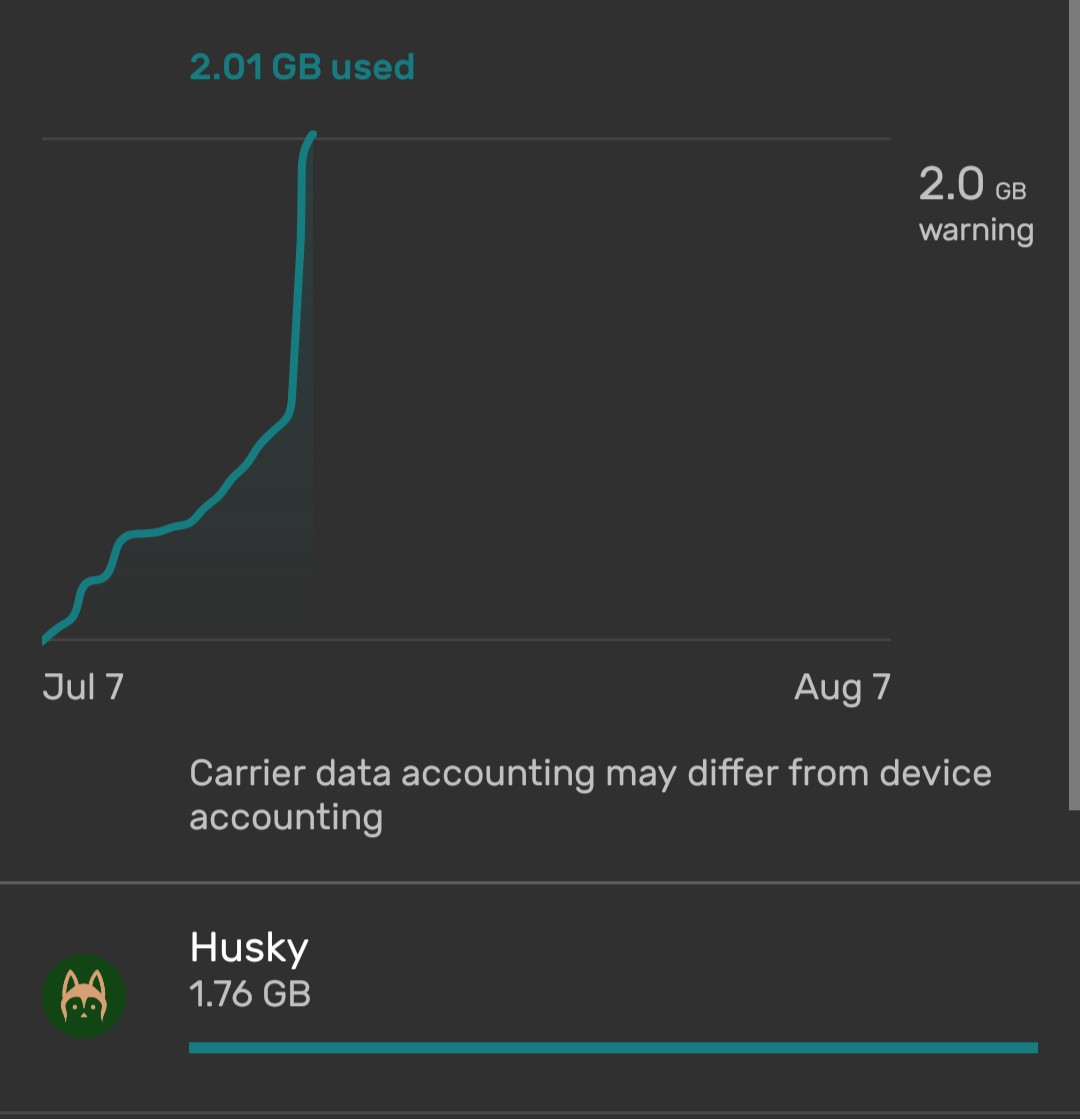Click the starting point of the usage graph
Screen dimensions: 1080x1119
coord(45,639)
